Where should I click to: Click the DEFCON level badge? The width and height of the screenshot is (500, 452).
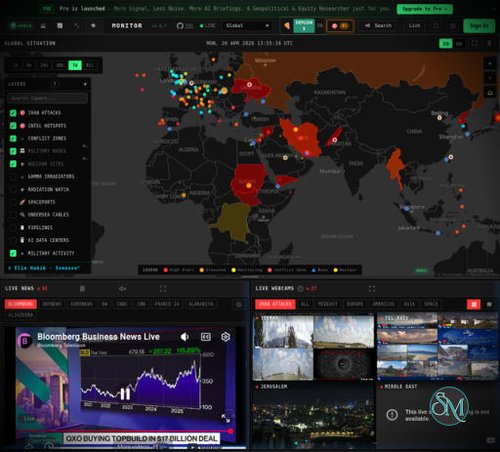[x=304, y=26]
